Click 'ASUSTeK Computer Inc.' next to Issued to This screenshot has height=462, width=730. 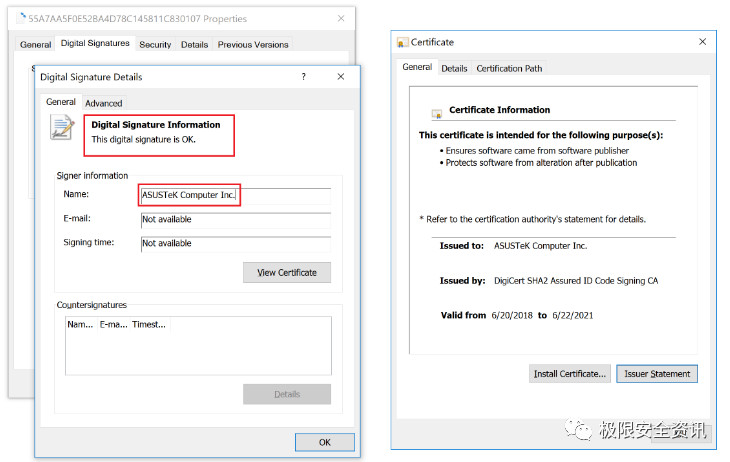click(540, 245)
